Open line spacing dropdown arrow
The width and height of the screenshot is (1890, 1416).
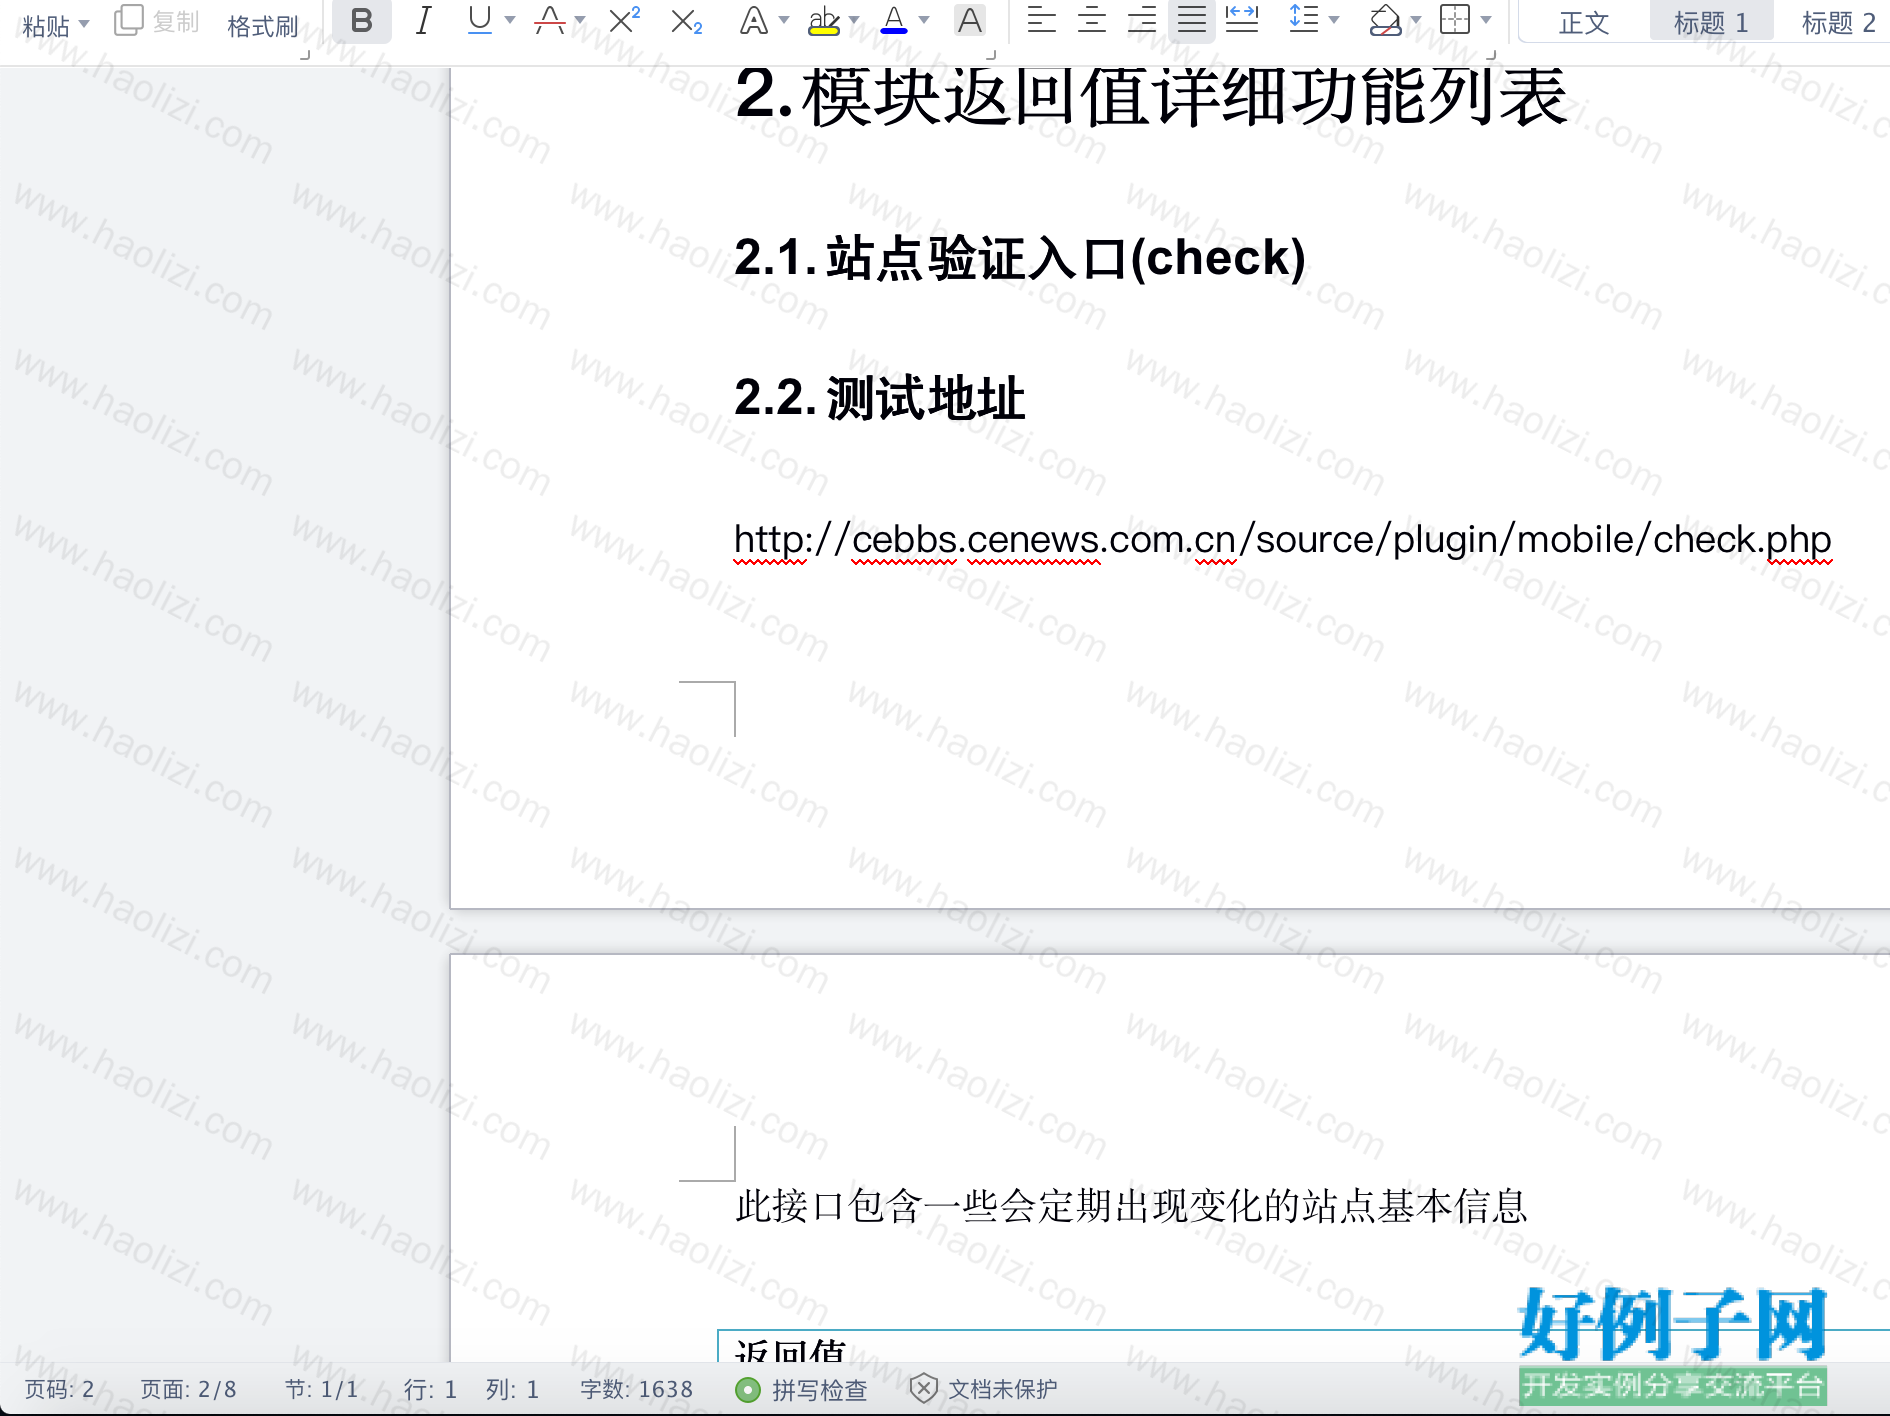tap(1334, 20)
